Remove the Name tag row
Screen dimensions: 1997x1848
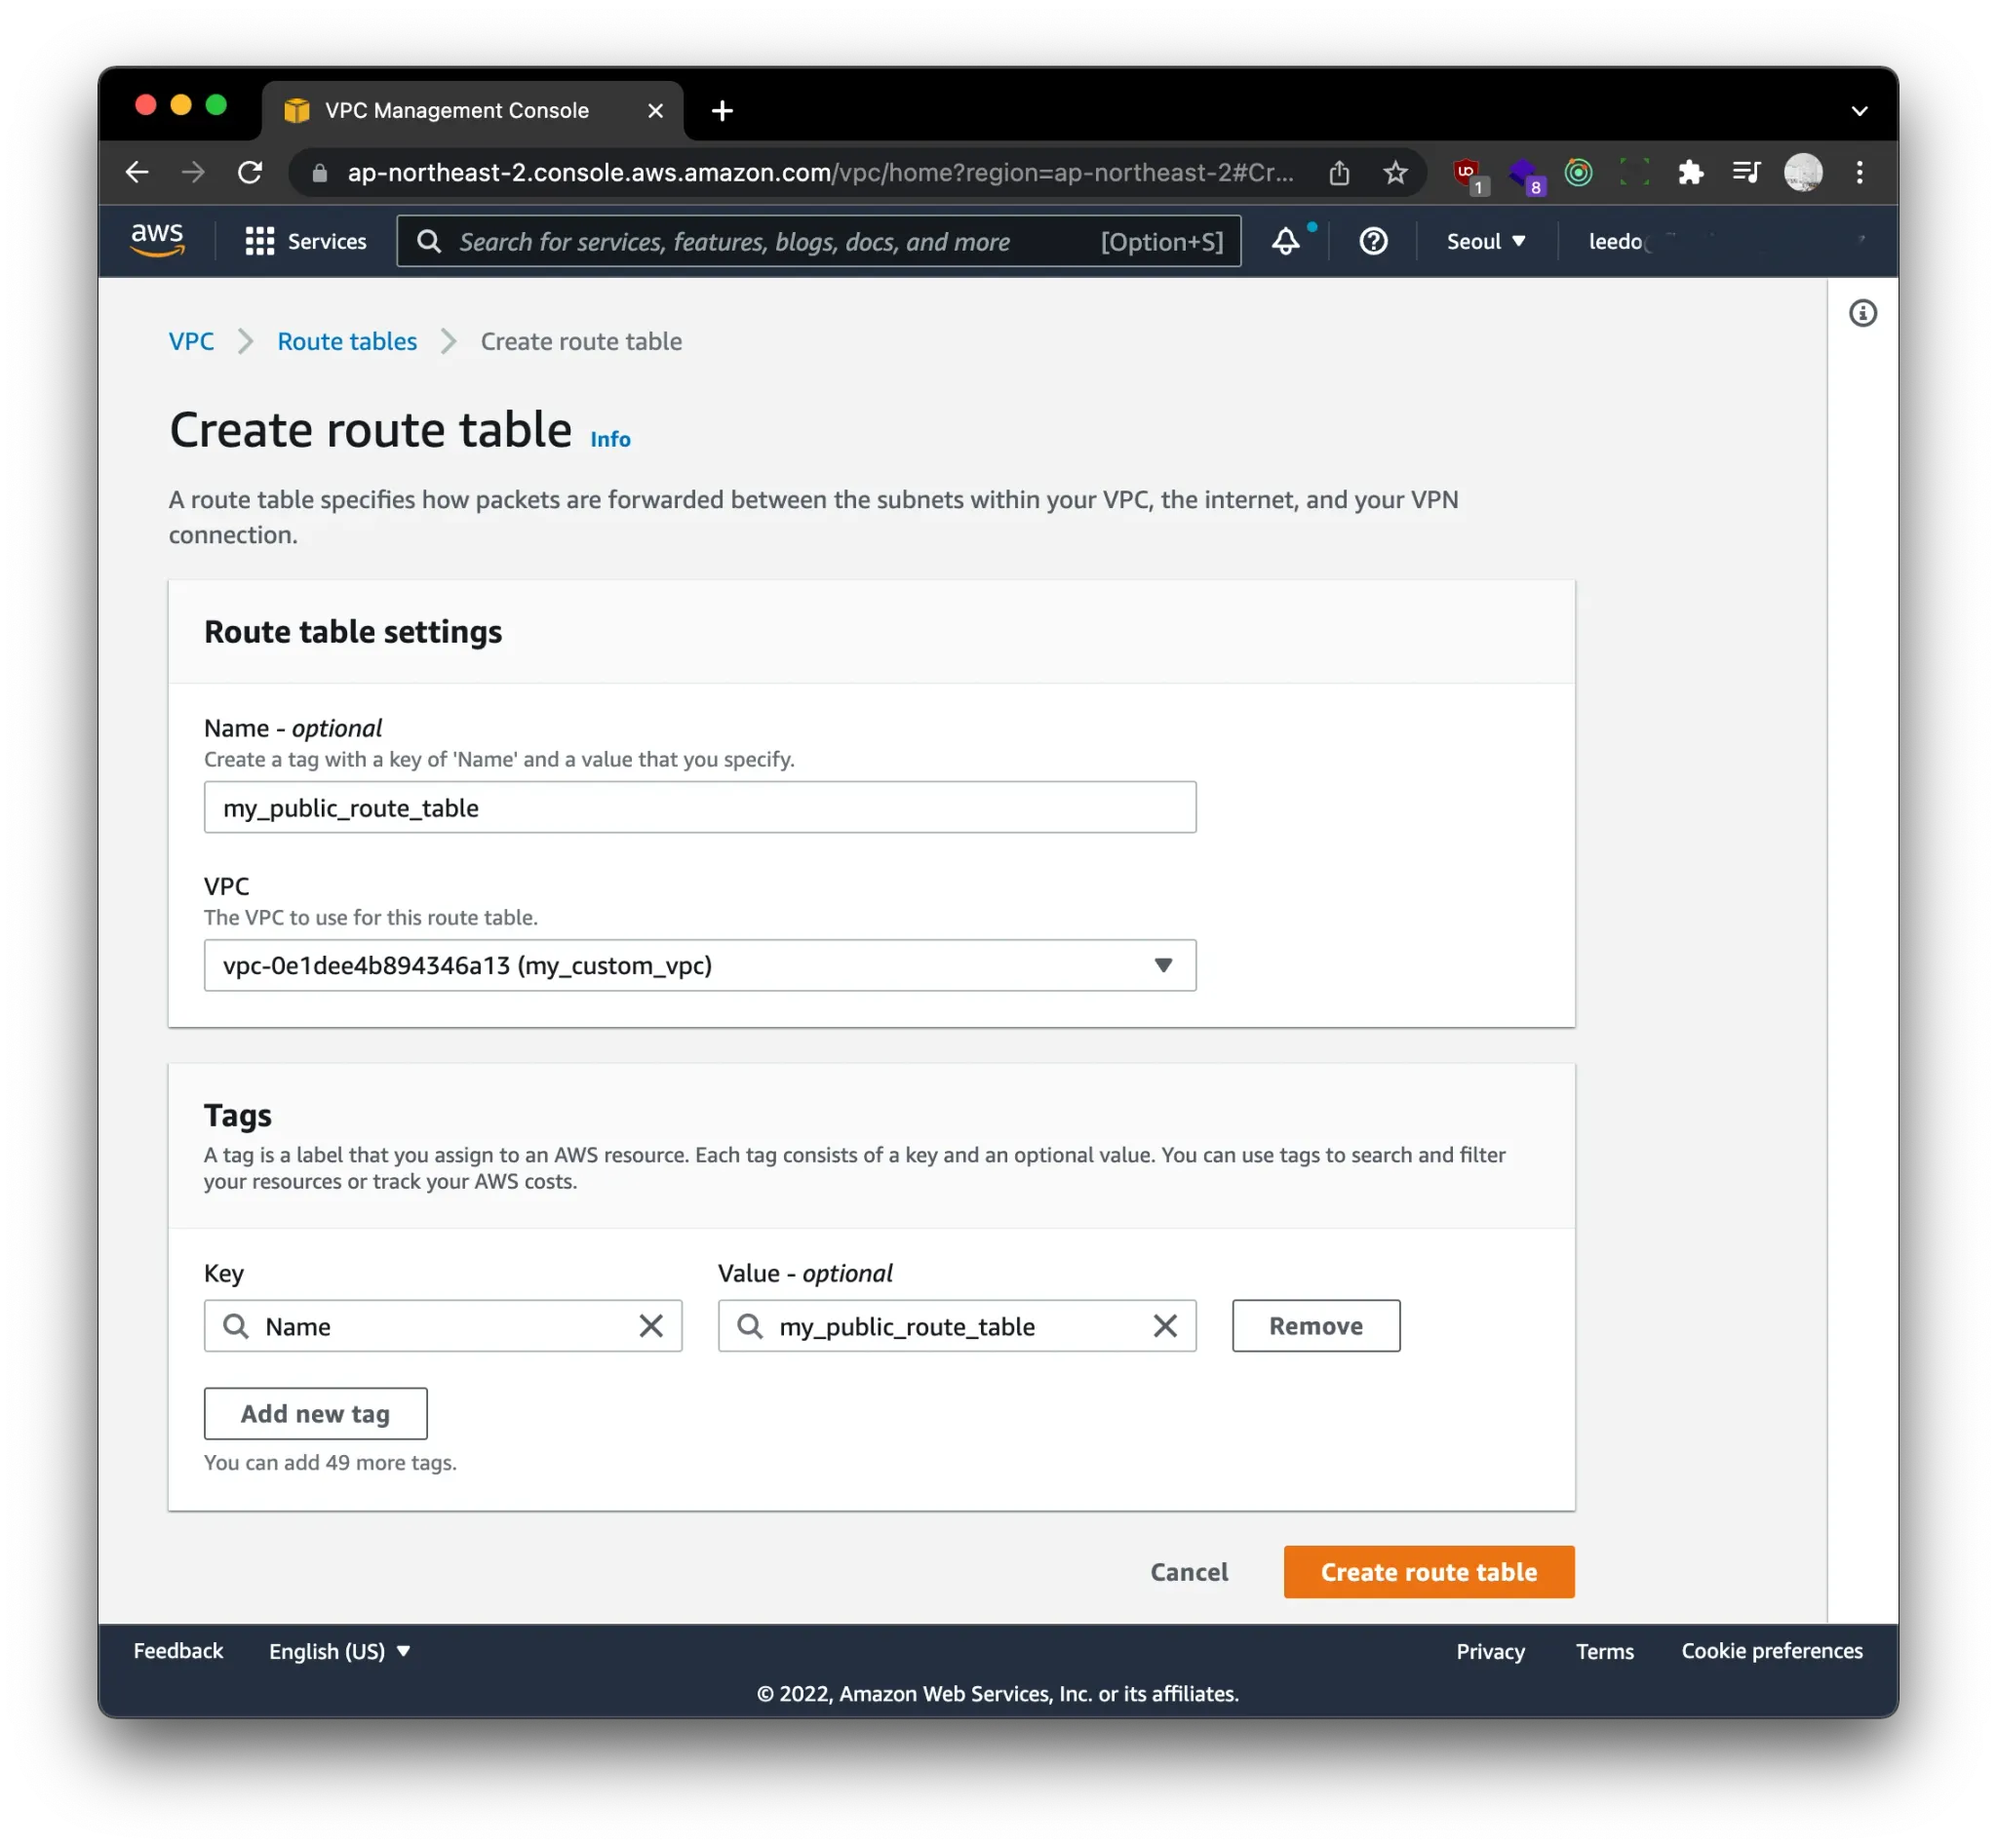tap(1315, 1326)
